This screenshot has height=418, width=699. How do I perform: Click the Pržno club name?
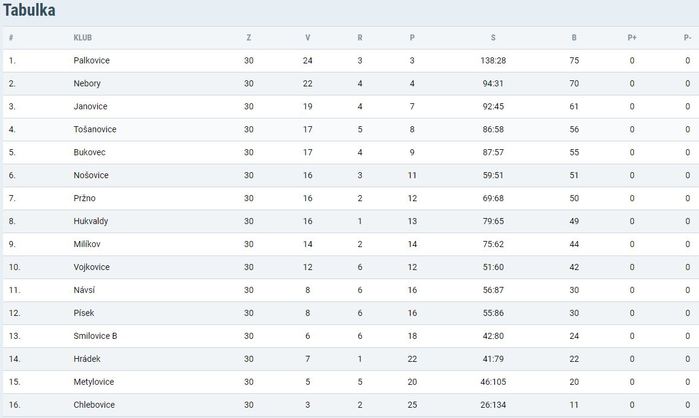(84, 198)
